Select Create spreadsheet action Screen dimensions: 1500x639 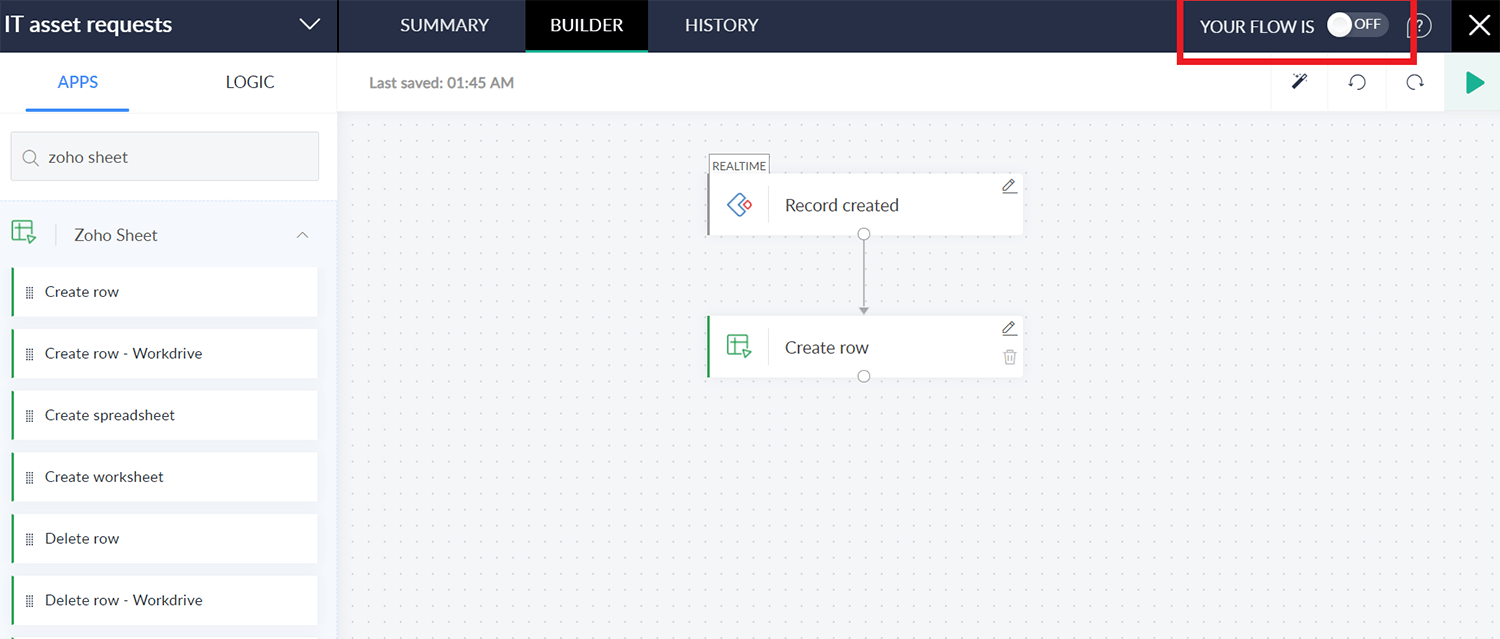[x=165, y=415]
